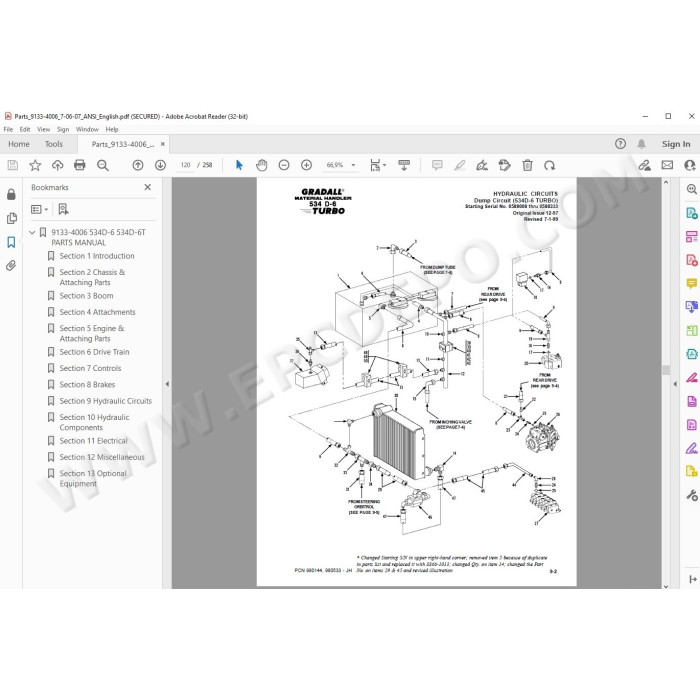The width and height of the screenshot is (700, 700).
Task: Send file by email envelope icon
Action: click(667, 165)
